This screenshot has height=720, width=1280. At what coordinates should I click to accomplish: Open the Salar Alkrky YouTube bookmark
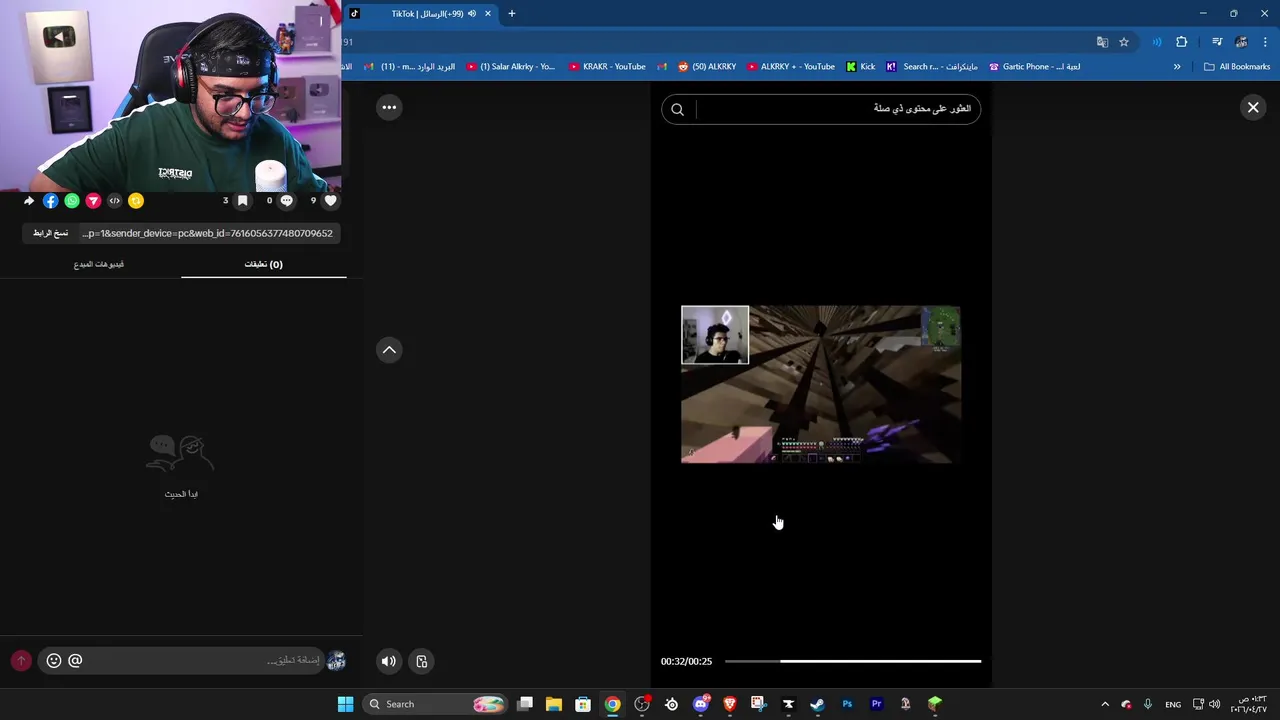click(x=510, y=67)
